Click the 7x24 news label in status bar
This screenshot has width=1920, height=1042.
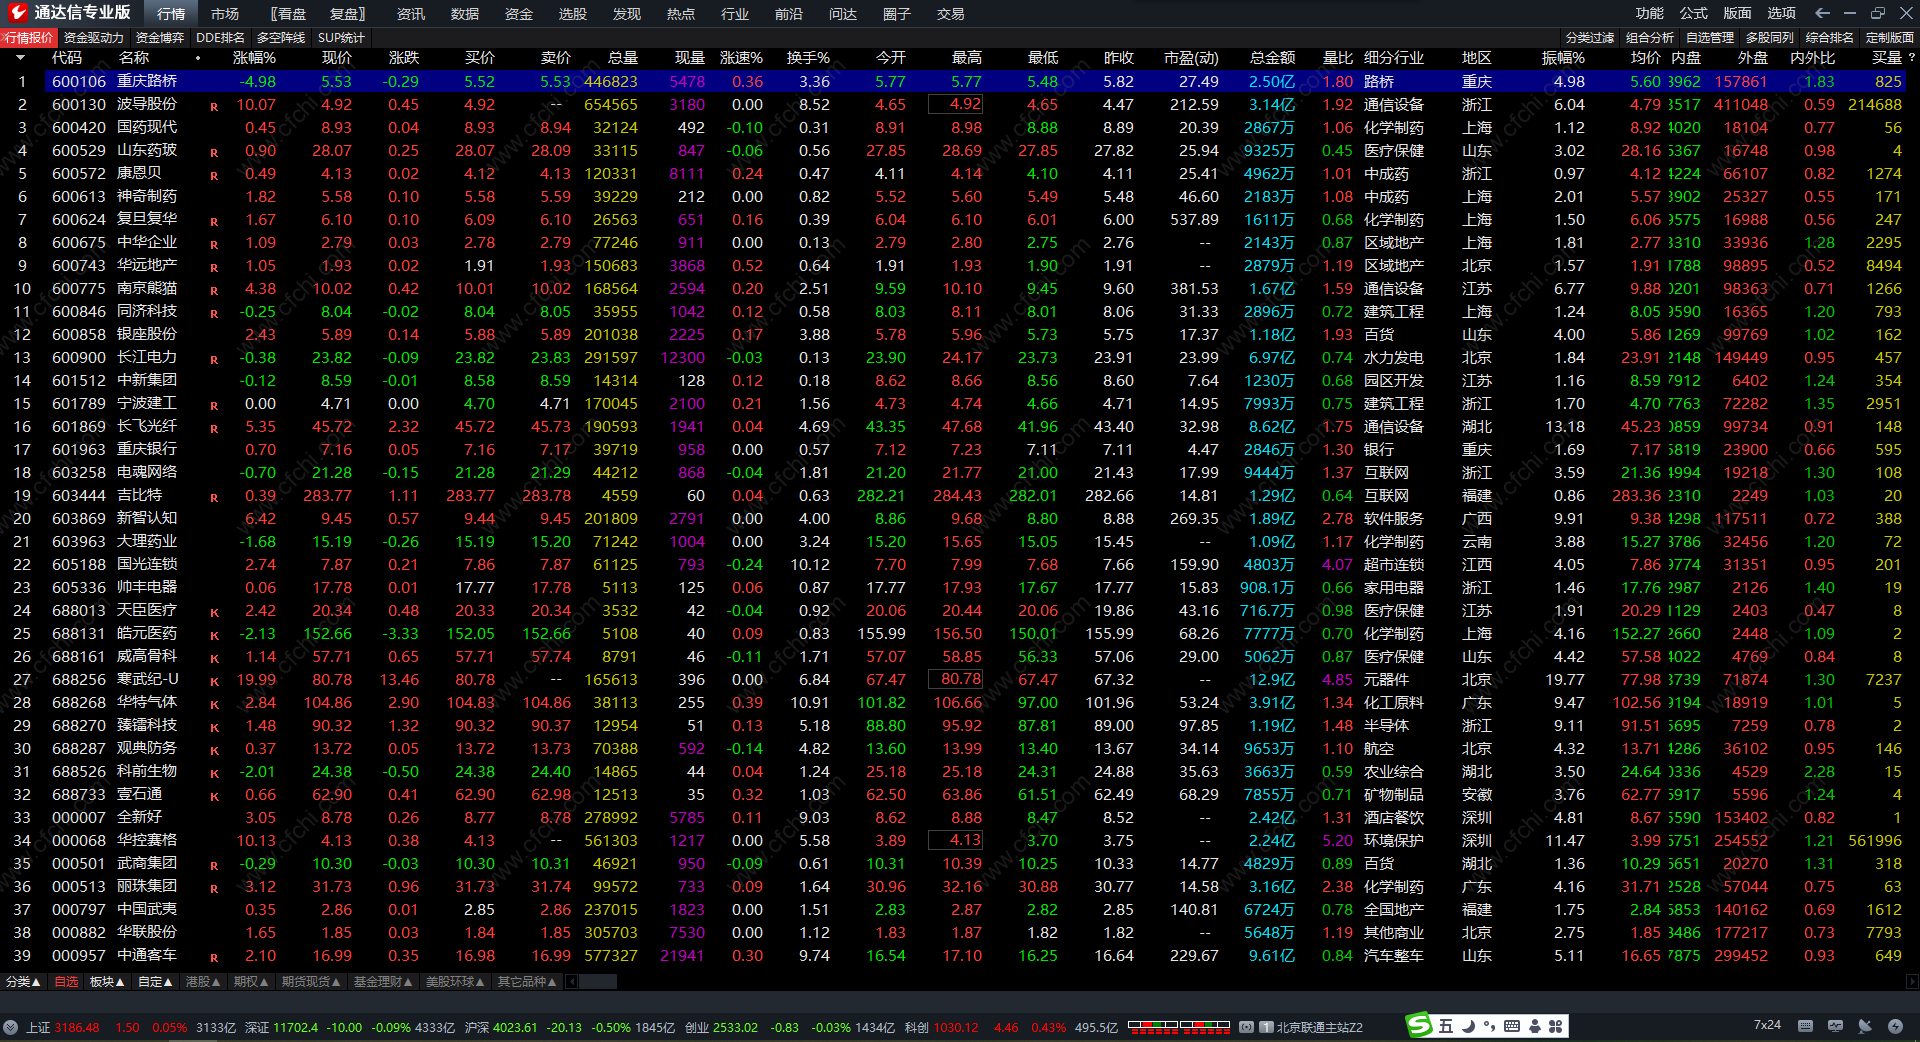point(1767,1026)
